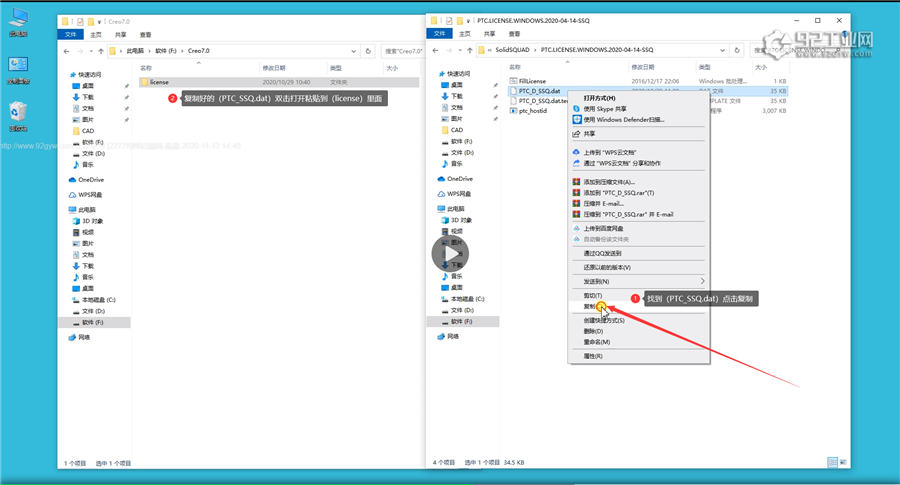Select 重命名(M) in the context menu
The width and height of the screenshot is (900, 485).
597,342
